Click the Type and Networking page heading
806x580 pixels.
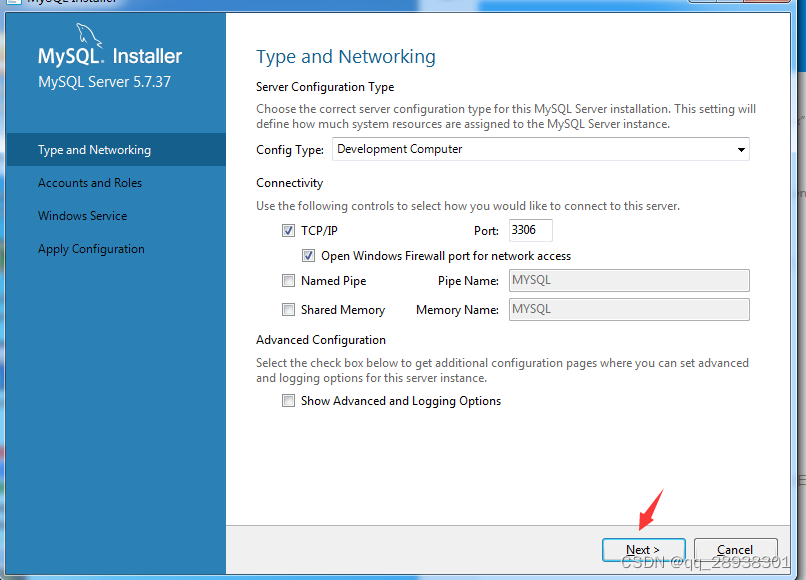(x=346, y=57)
